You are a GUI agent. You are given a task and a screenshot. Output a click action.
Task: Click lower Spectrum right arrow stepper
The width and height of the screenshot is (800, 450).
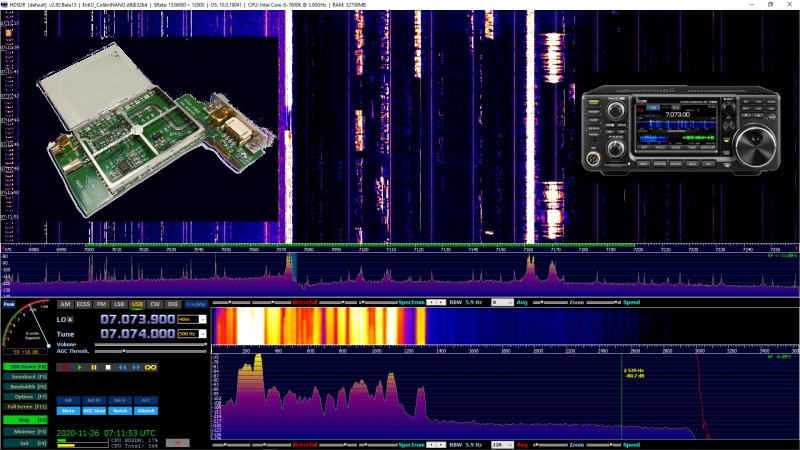[441, 445]
